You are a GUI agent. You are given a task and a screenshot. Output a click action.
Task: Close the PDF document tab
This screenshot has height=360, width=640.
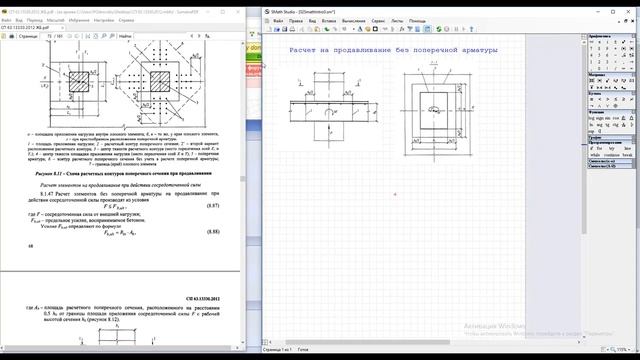(x=62, y=27)
